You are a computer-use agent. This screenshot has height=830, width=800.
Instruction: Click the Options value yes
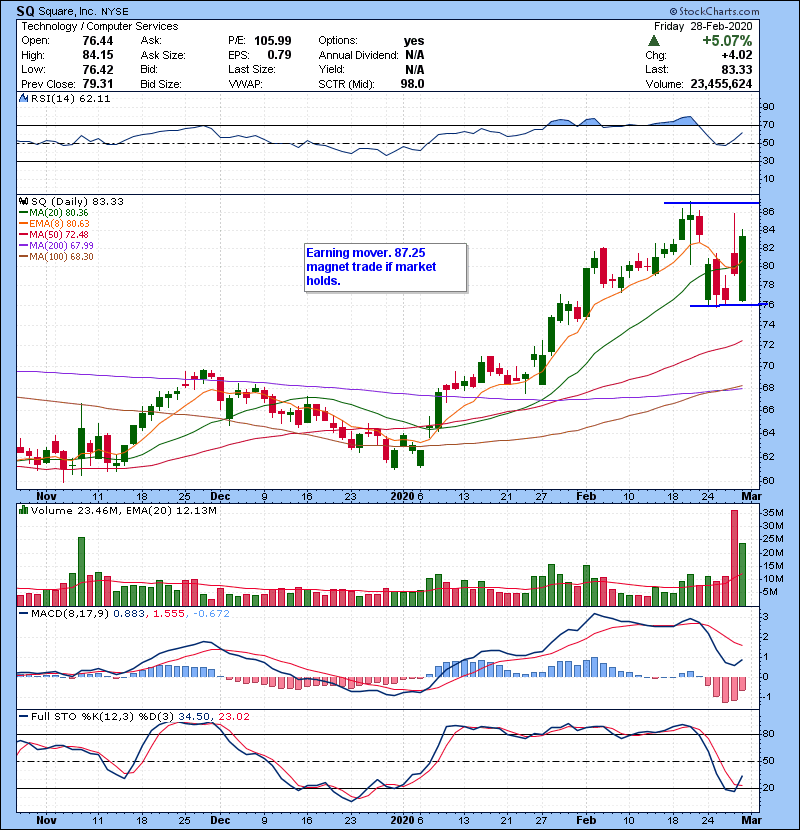coord(414,41)
